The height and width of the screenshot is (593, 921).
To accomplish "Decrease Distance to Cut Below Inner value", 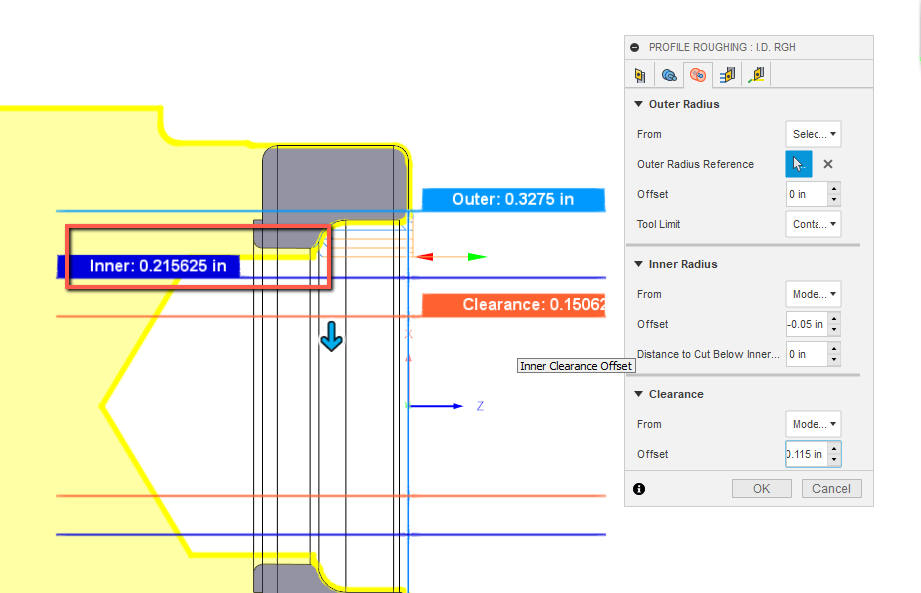I will coord(834,360).
